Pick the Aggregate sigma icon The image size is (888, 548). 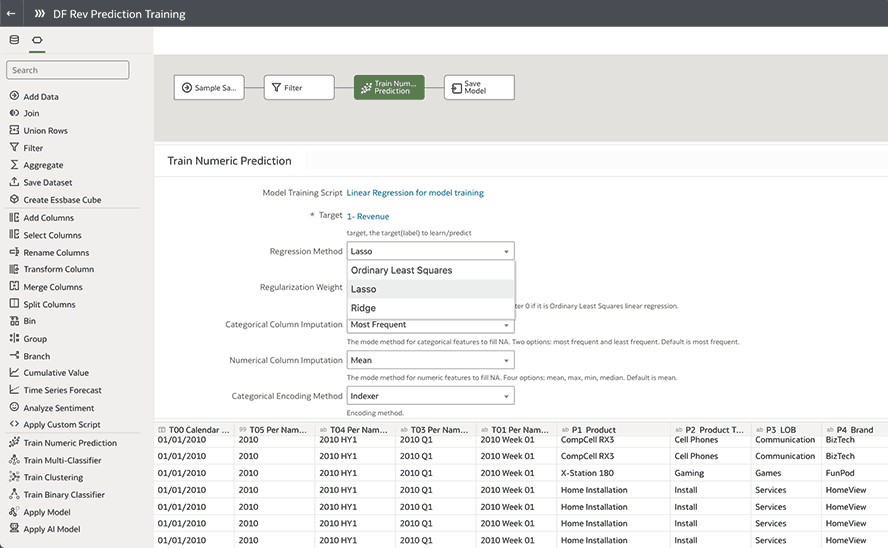(x=14, y=165)
